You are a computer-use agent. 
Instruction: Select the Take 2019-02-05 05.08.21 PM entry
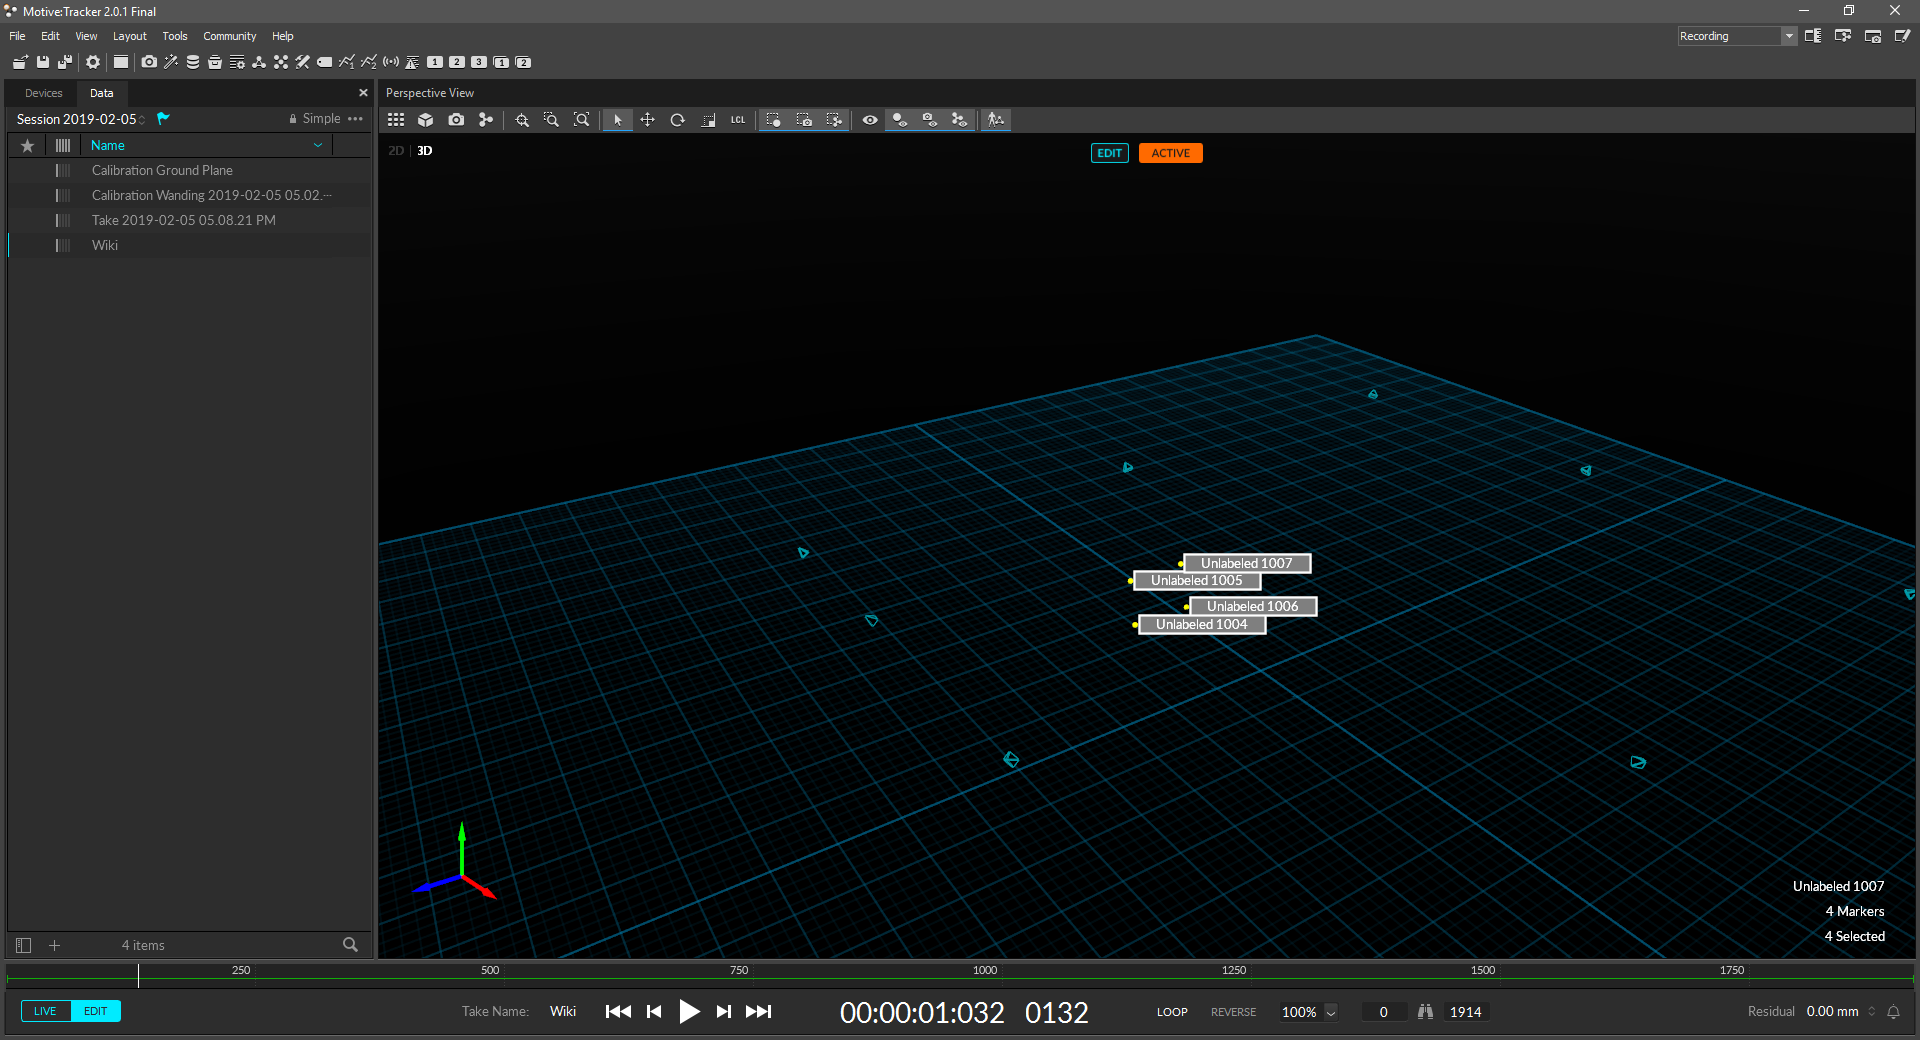pos(183,220)
